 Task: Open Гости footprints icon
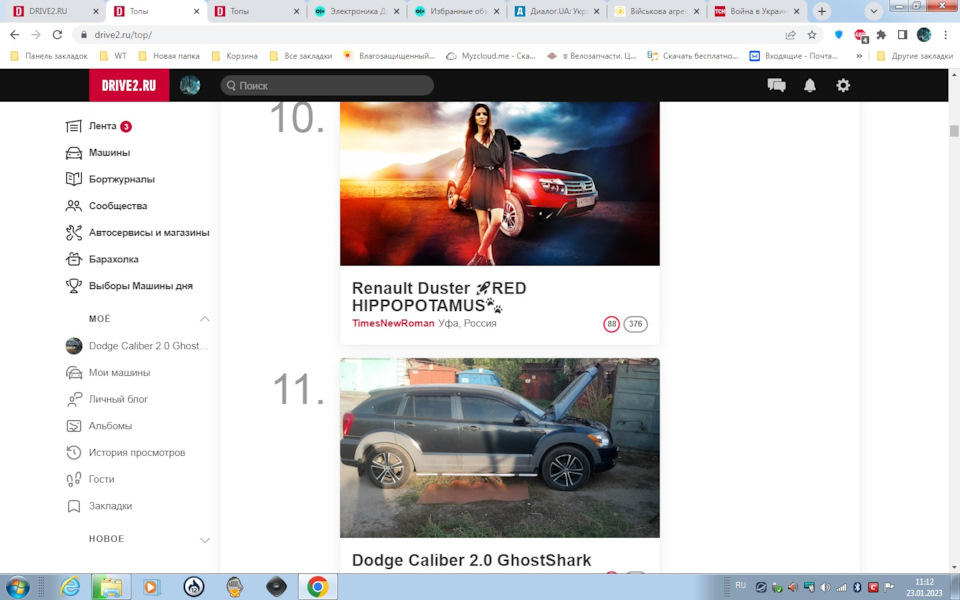click(73, 479)
